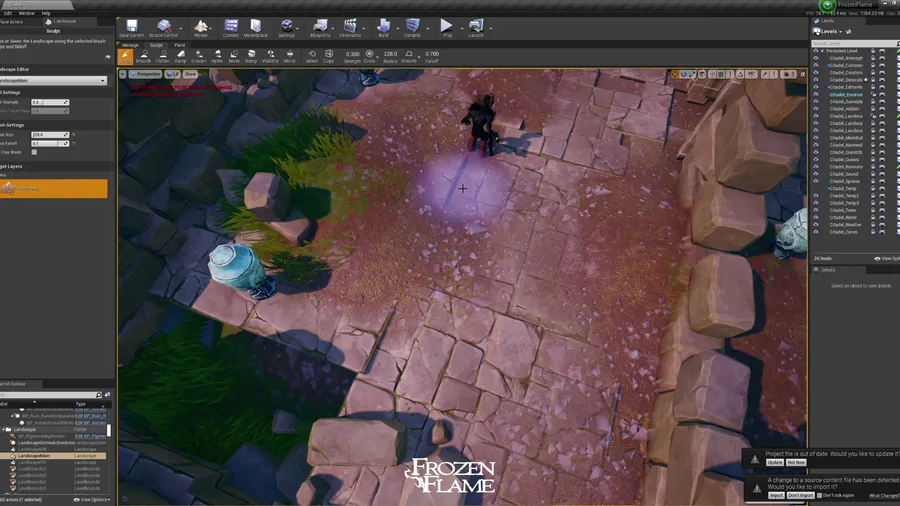Toggle visibility of Citadel_Zones level

point(816,232)
